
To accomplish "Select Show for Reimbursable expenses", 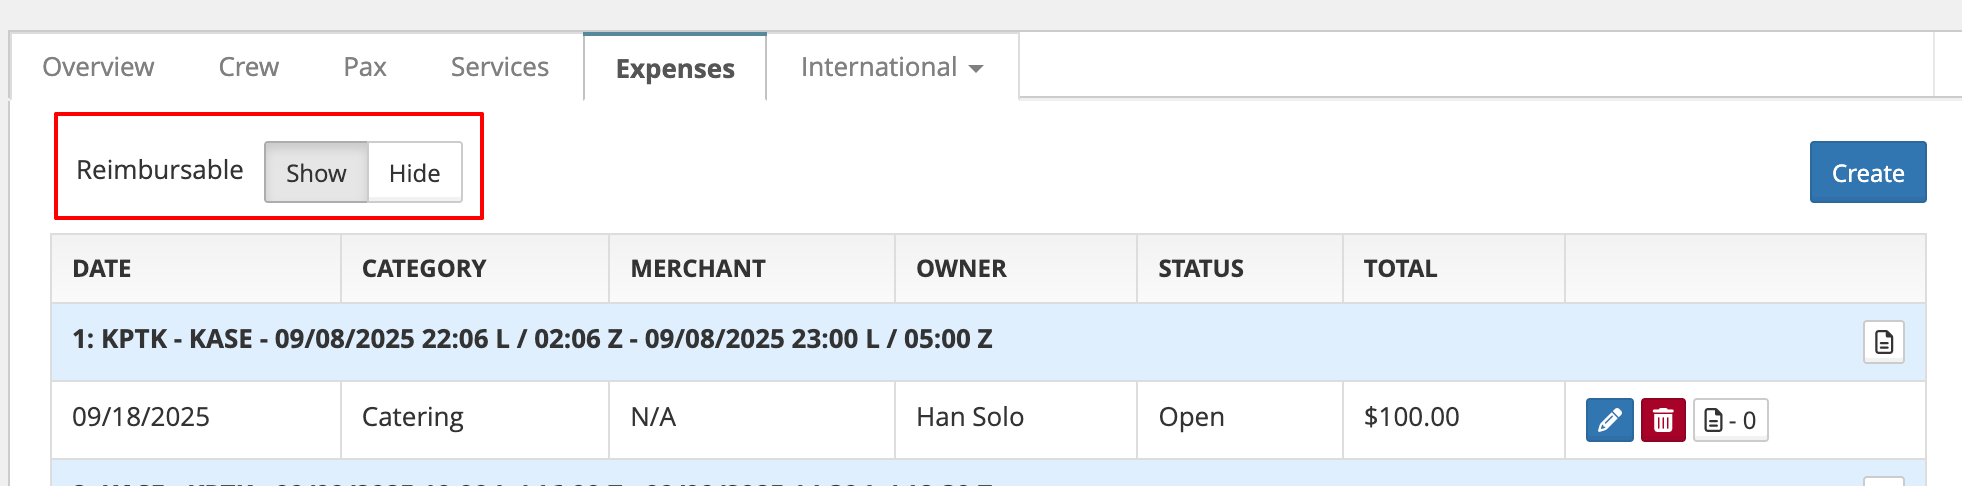I will coord(316,173).
